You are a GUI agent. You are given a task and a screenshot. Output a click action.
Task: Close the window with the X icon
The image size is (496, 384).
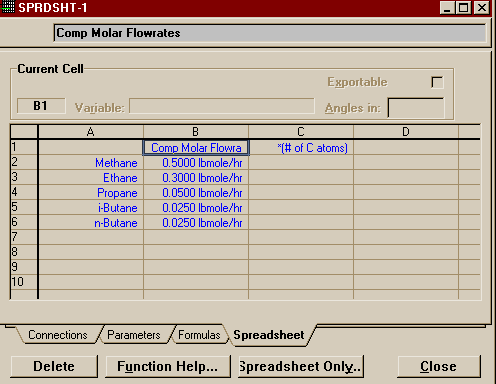pyautogui.click(x=482, y=7)
